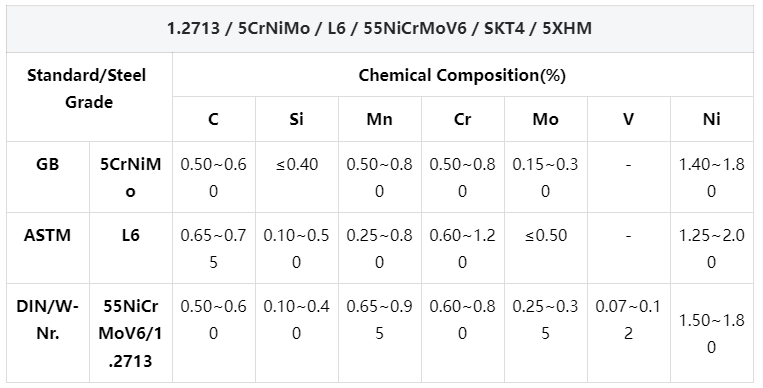
Task: Click the V column header
Action: [x=629, y=119]
